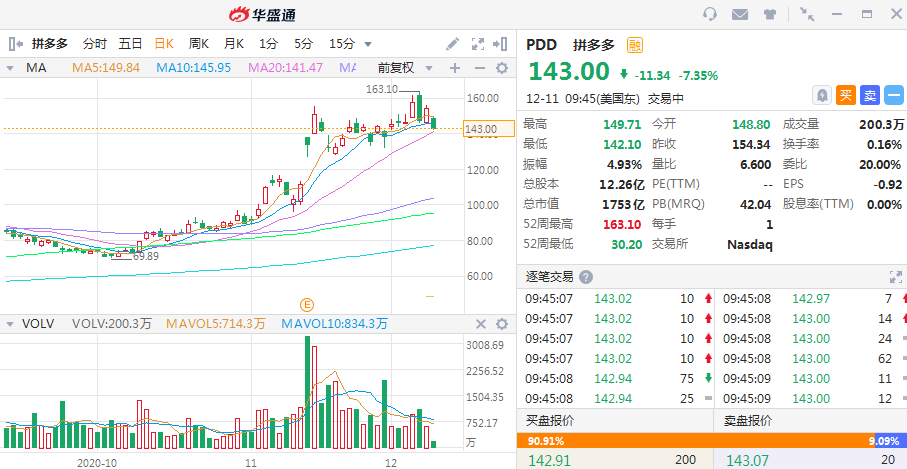Click the 52周最高 value 163.10
This screenshot has height=469, width=907.
coord(622,224)
